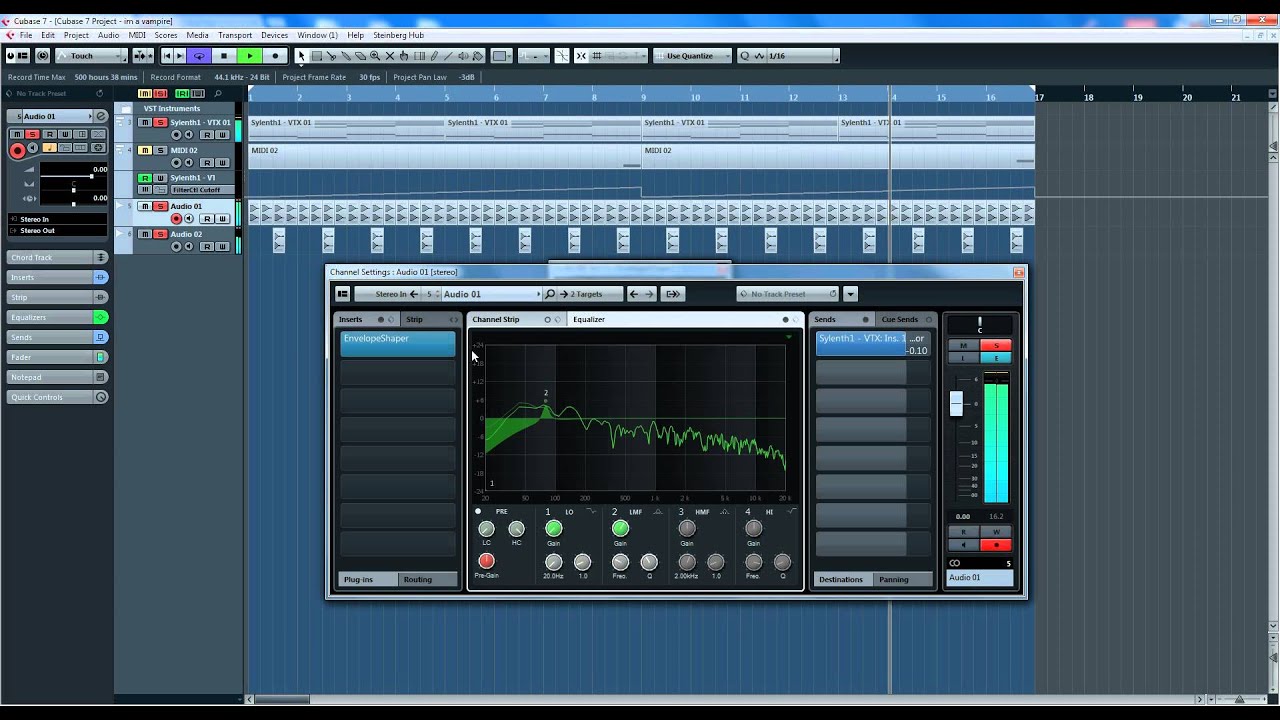
Task: Record-enable the Audio 01 track in list
Action: pyautogui.click(x=176, y=218)
